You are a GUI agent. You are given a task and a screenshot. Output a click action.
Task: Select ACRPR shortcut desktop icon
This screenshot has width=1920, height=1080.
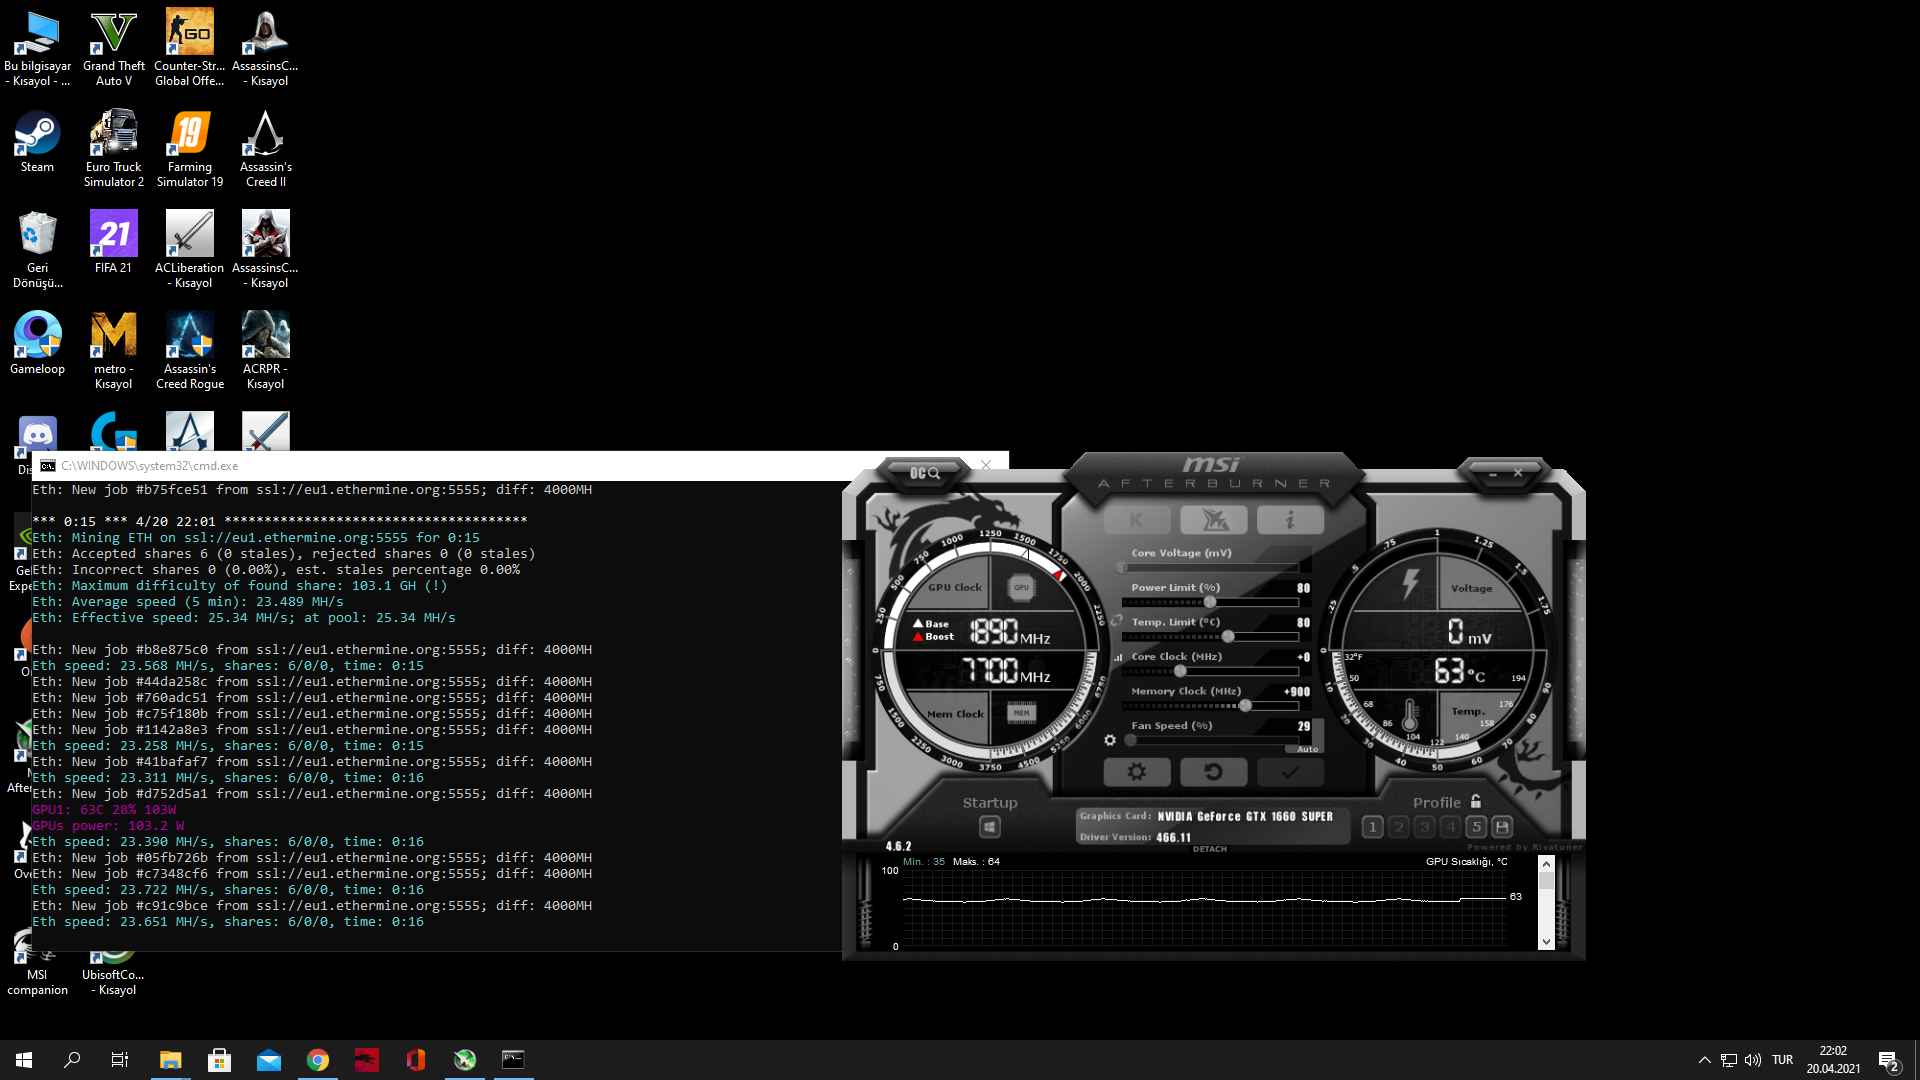265,350
